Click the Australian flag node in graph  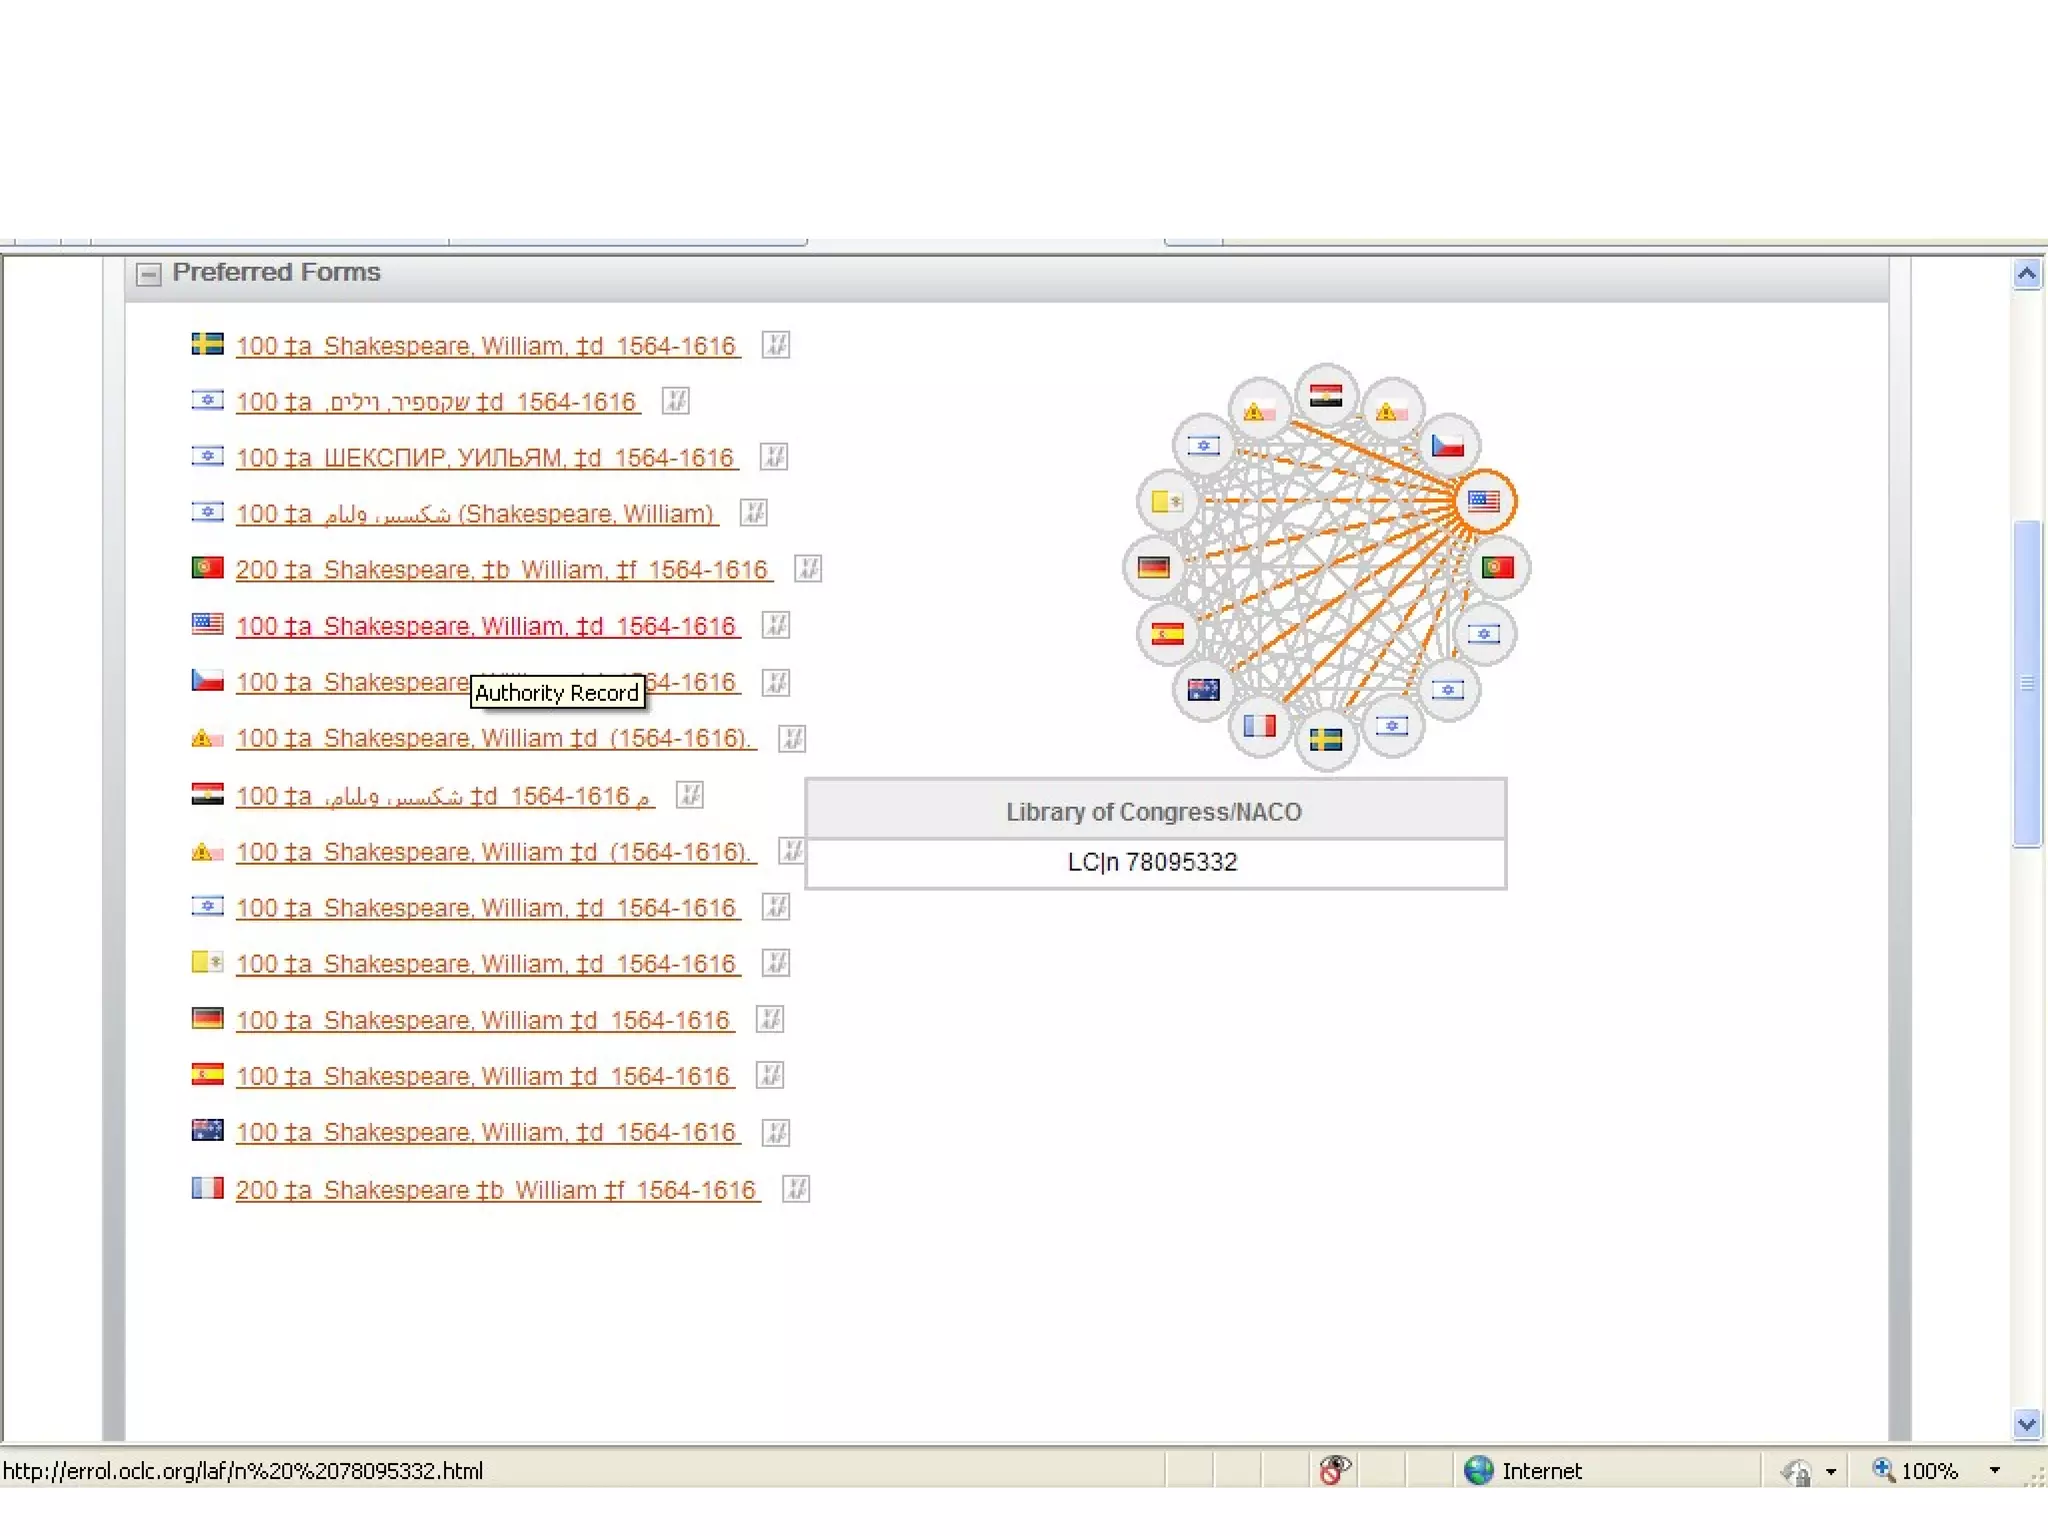tap(1203, 690)
